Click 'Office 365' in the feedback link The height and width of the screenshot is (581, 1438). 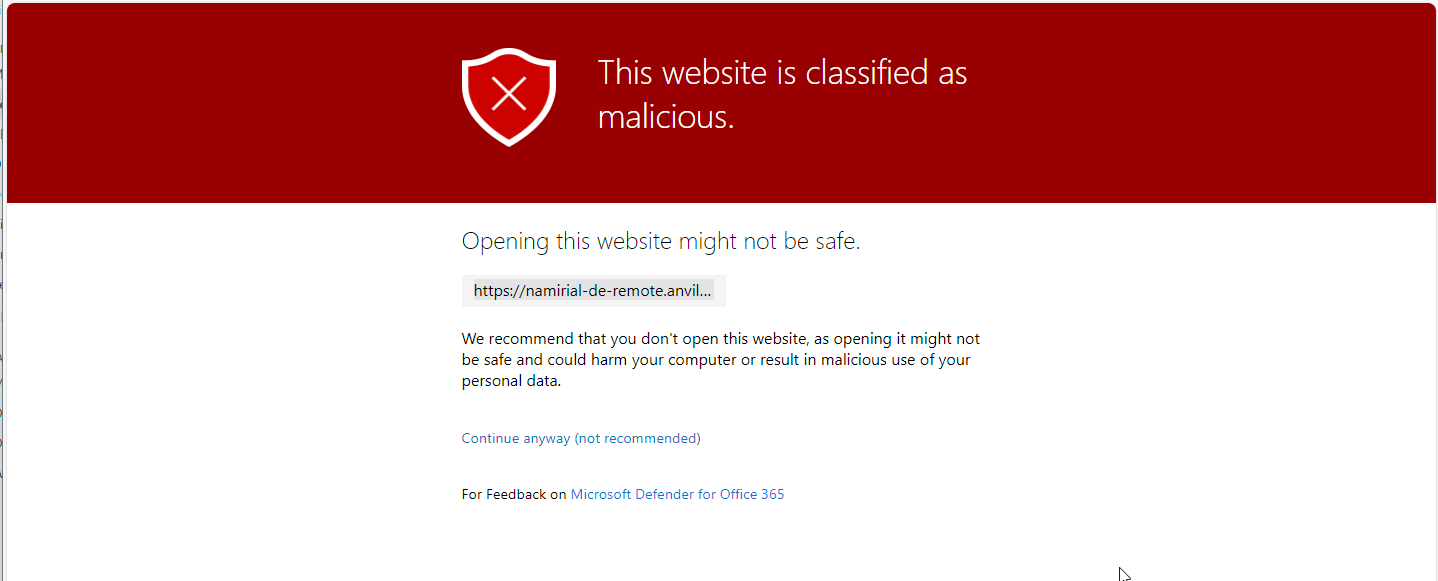pyautogui.click(x=752, y=494)
